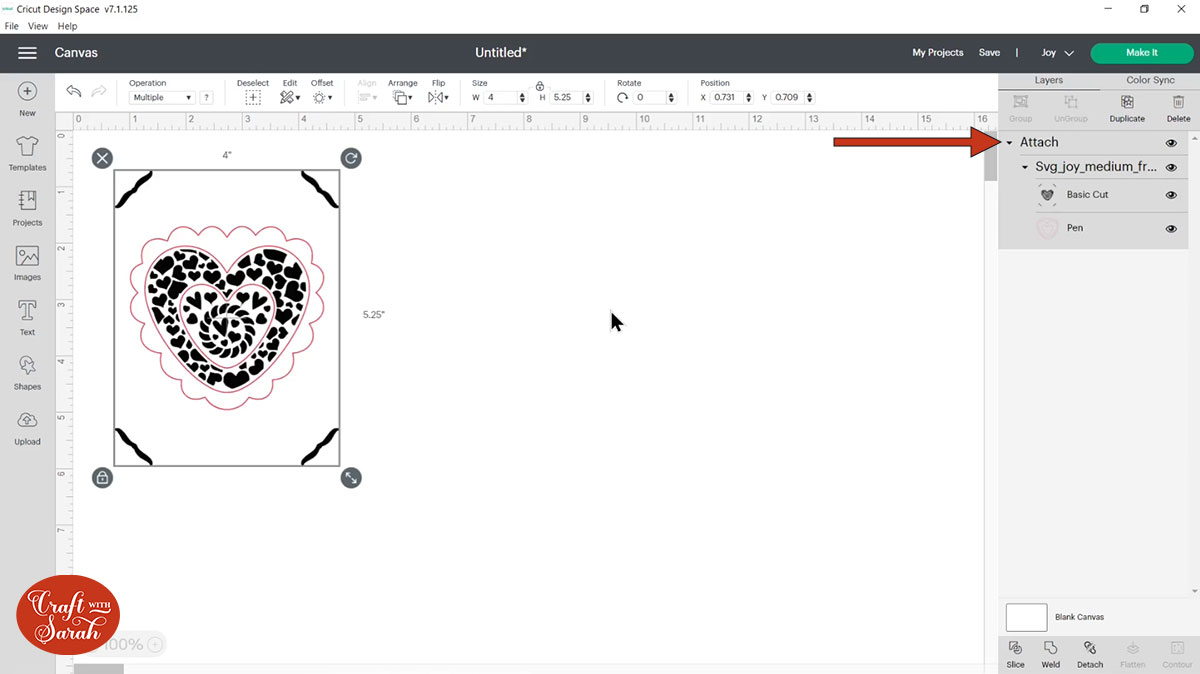Open the View menu
This screenshot has height=674, width=1200.
click(x=38, y=26)
